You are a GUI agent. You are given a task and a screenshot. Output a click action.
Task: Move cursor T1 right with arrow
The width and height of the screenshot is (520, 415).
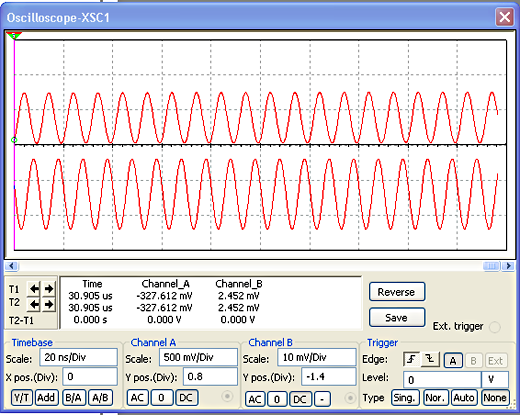pyautogui.click(x=49, y=288)
